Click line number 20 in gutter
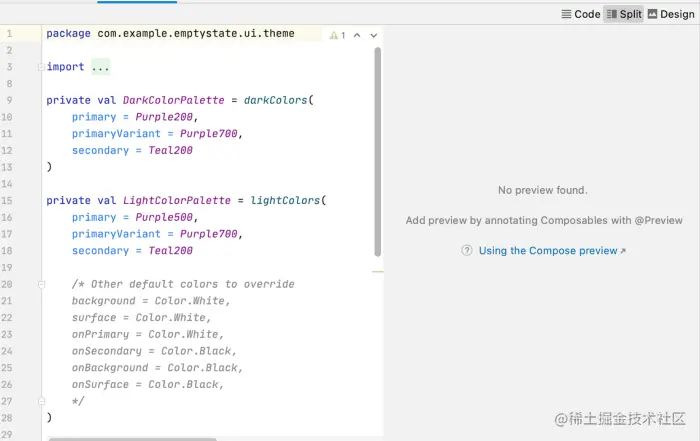Viewport: 700px width, 441px height. point(7,284)
